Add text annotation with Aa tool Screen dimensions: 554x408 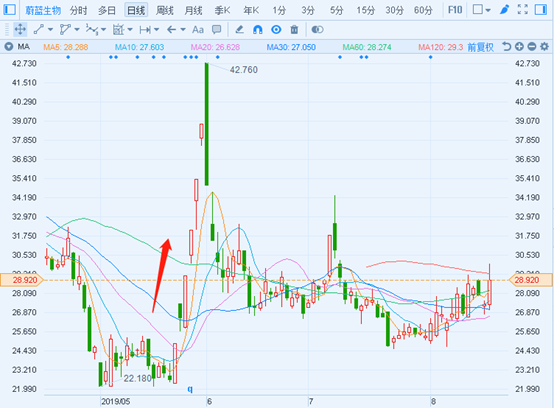pos(198,30)
